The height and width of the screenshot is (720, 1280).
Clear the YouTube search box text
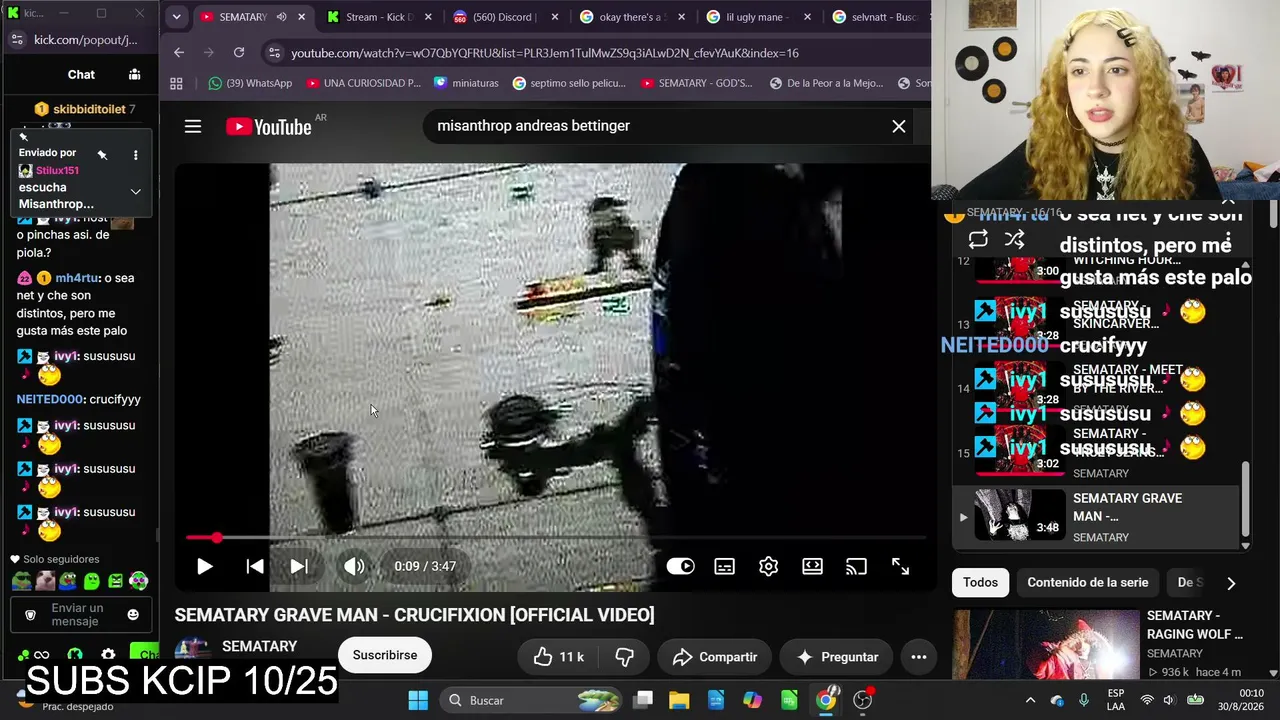coord(899,126)
